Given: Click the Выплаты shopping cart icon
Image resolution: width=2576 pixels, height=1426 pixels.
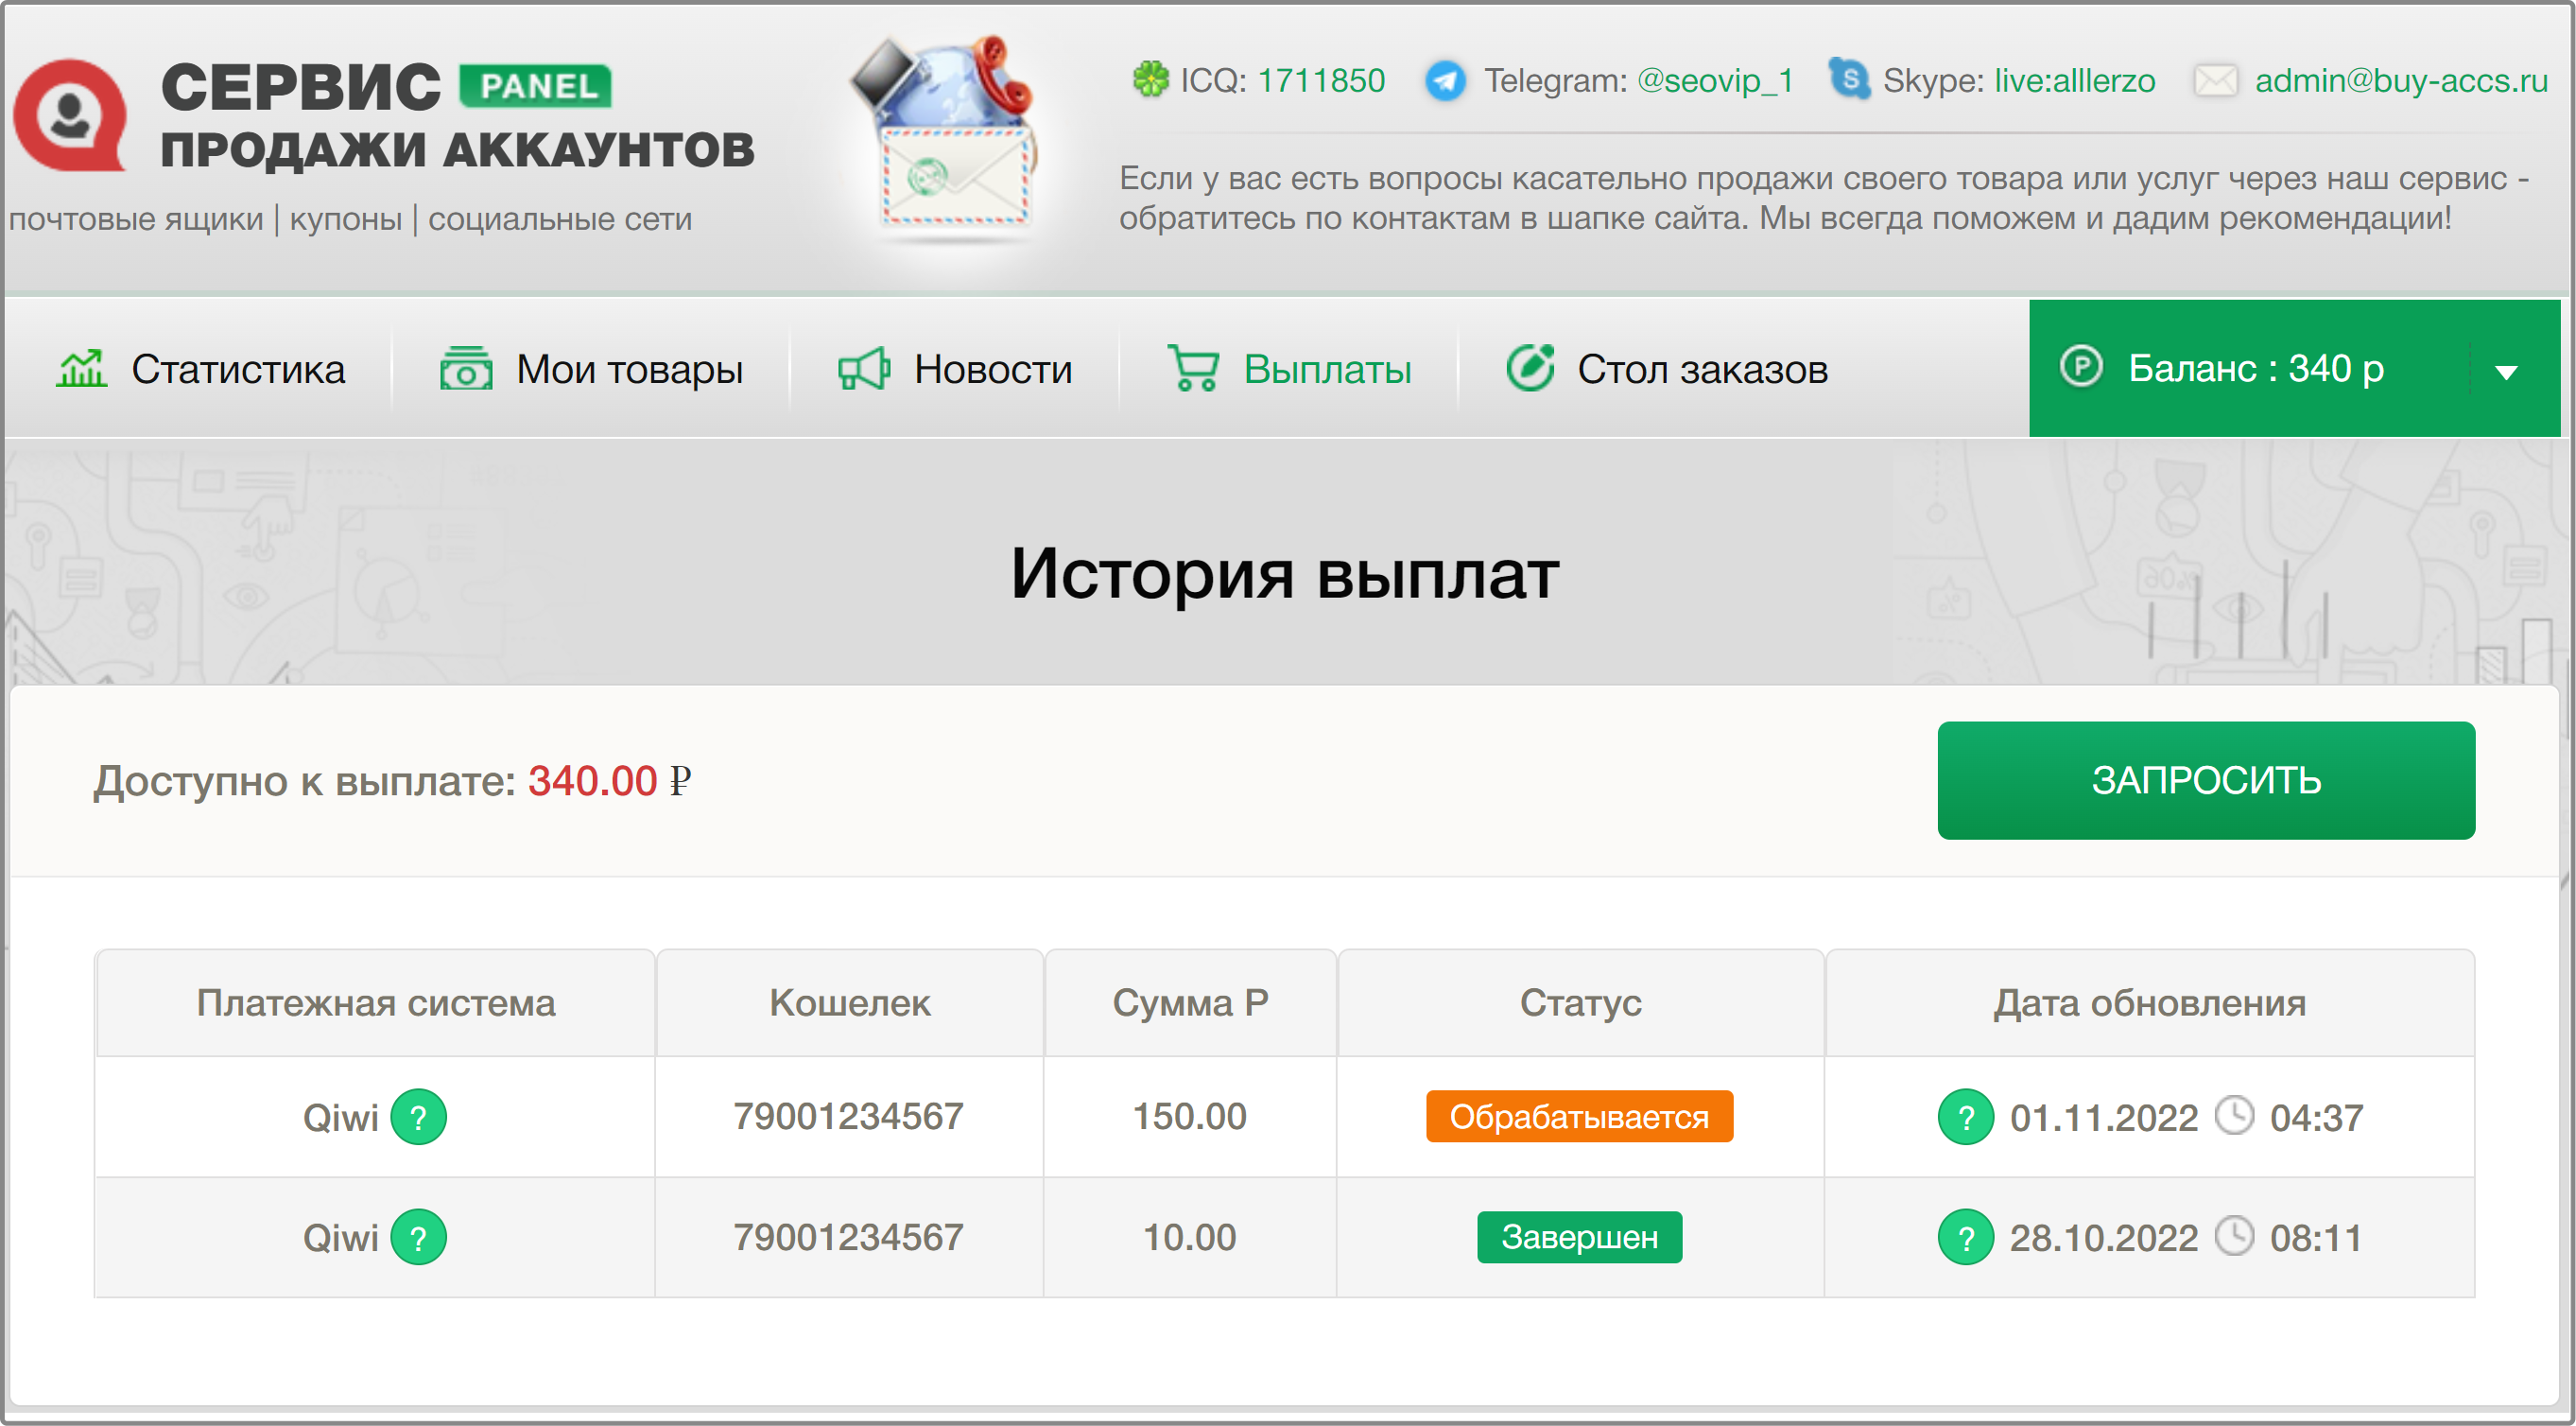Looking at the screenshot, I should pos(1193,368).
